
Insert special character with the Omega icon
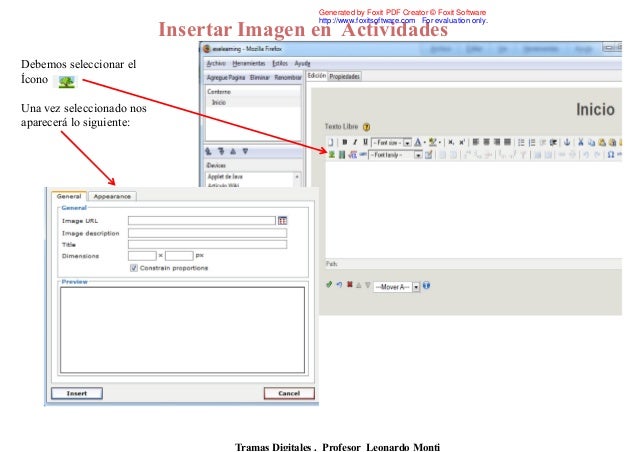(610, 155)
